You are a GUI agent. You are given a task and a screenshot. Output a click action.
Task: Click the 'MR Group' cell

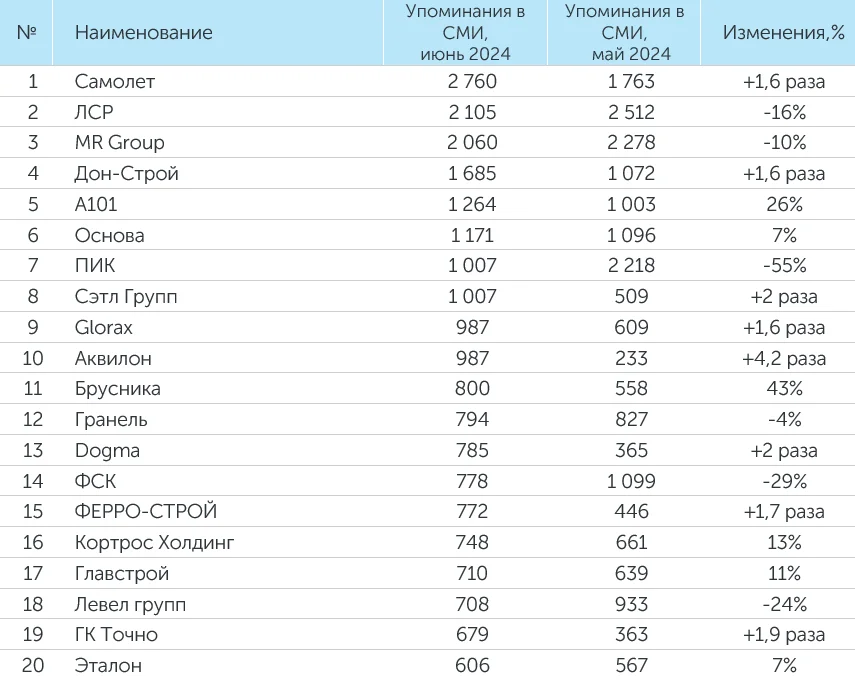click(x=119, y=143)
